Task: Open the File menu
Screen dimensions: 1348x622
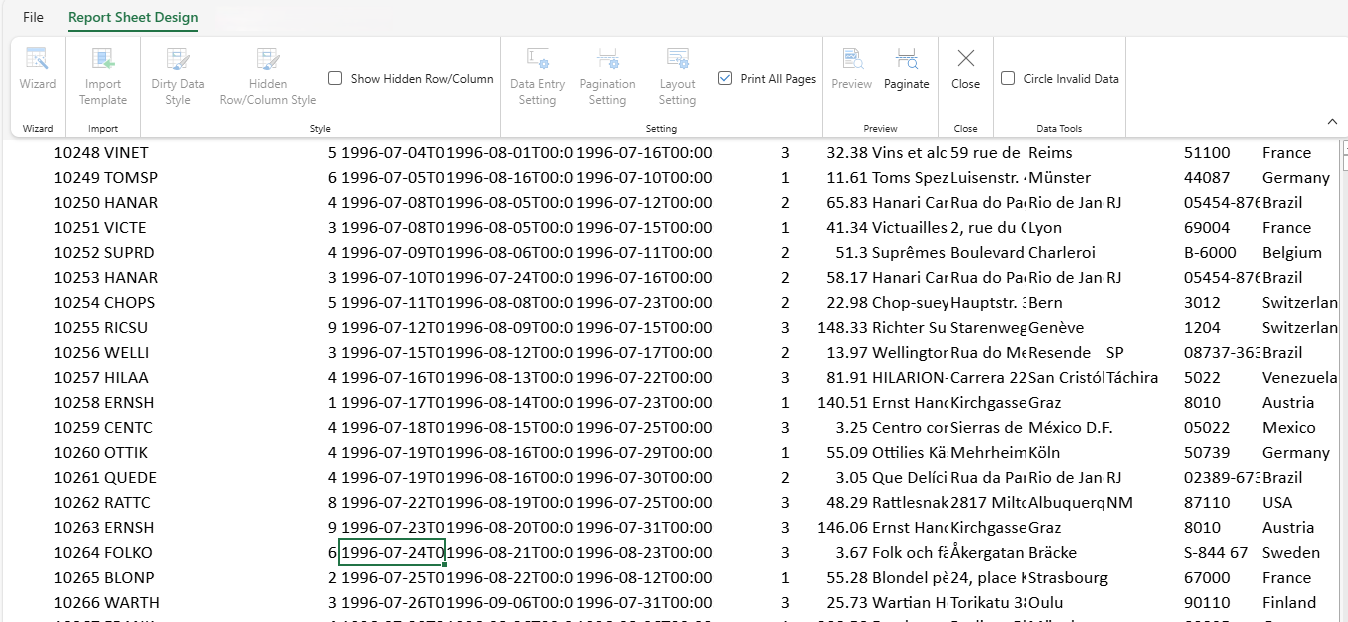Action: click(33, 17)
